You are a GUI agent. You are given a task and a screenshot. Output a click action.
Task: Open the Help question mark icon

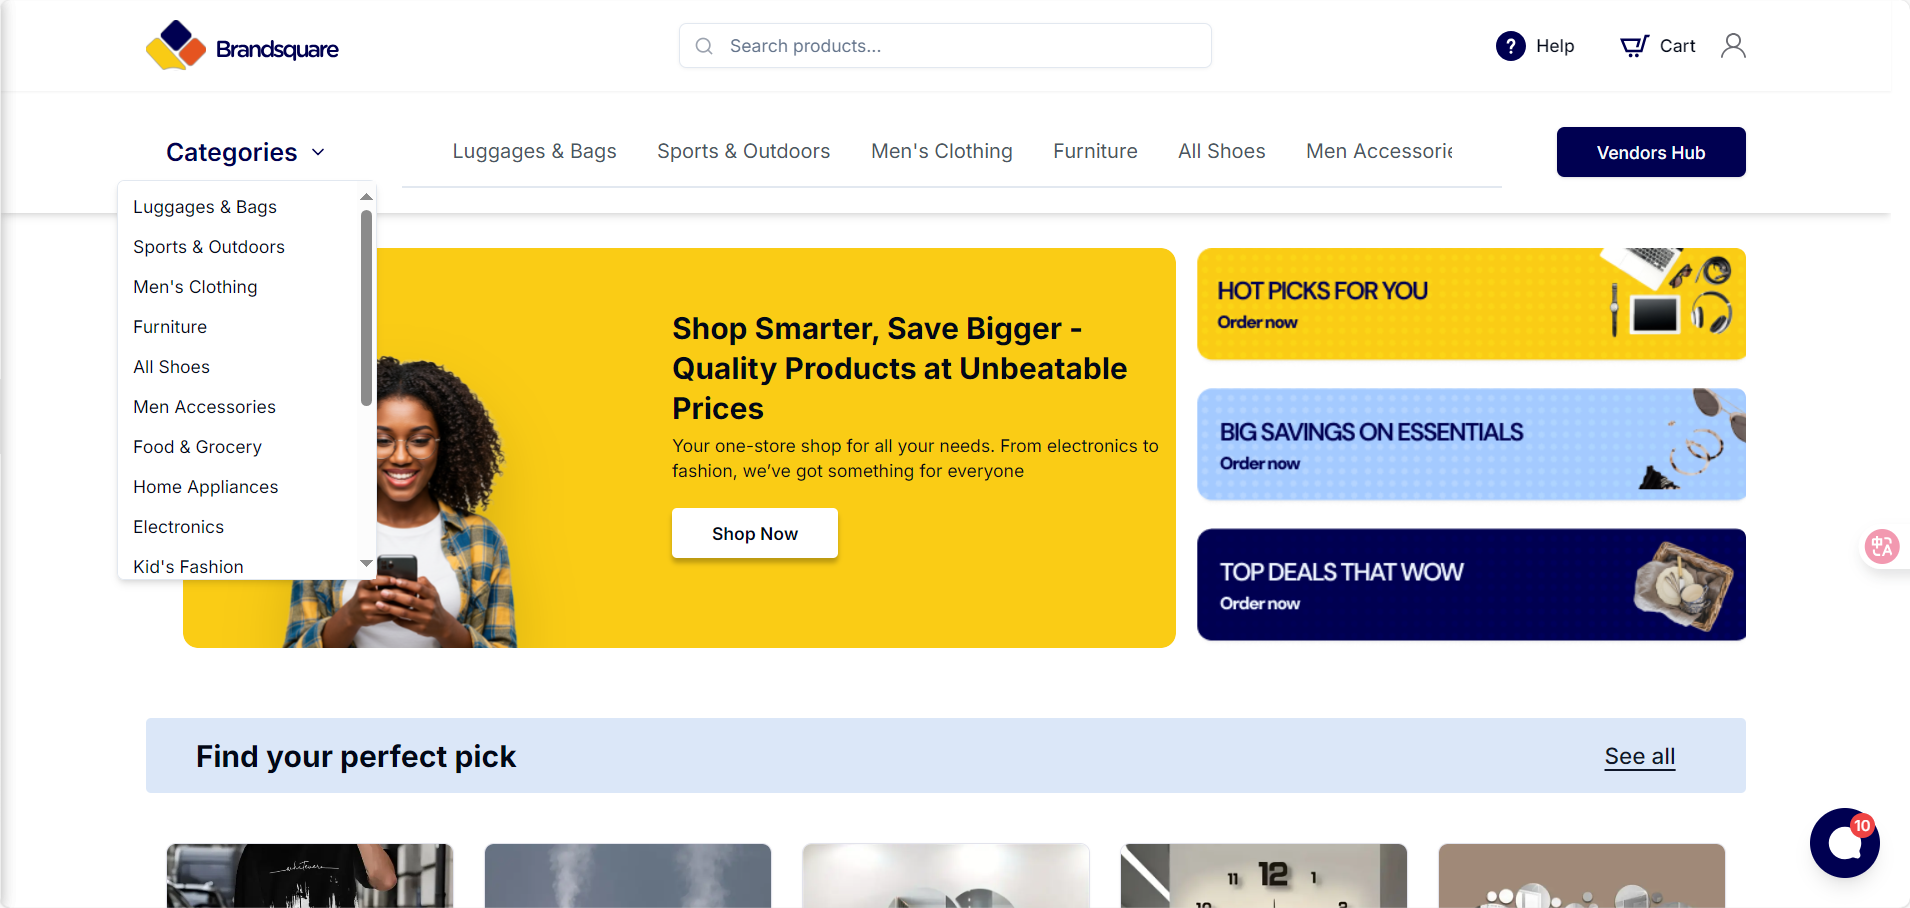[1510, 46]
